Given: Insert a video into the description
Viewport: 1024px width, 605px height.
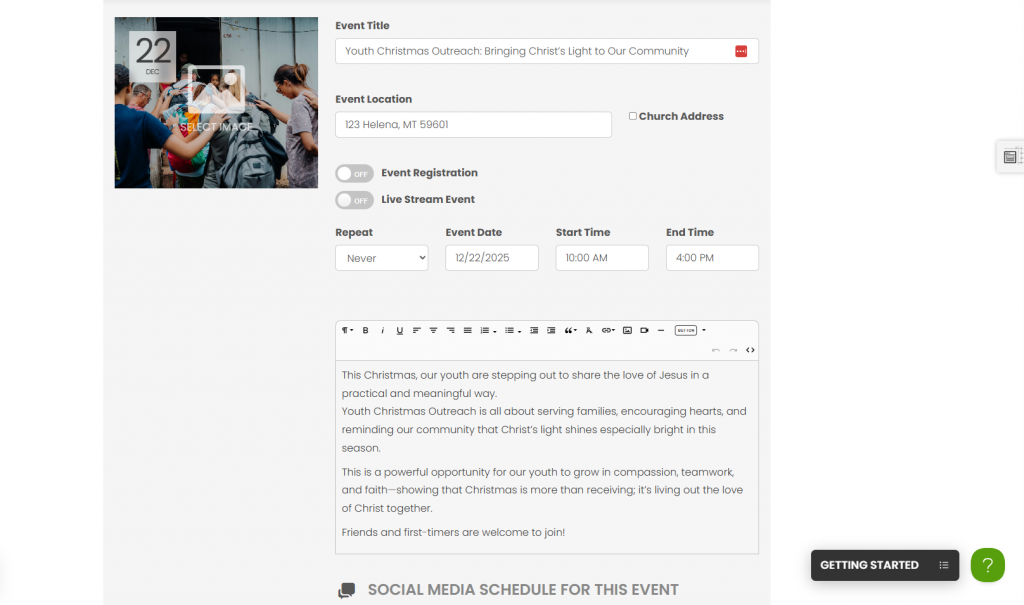Looking at the screenshot, I should pos(644,331).
